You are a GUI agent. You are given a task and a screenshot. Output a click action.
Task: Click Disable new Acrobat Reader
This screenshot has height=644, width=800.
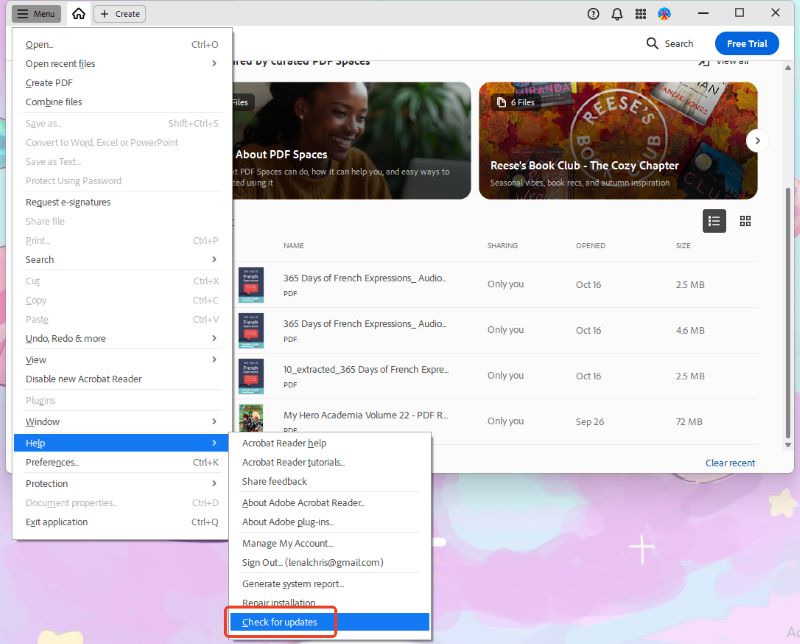[84, 379]
